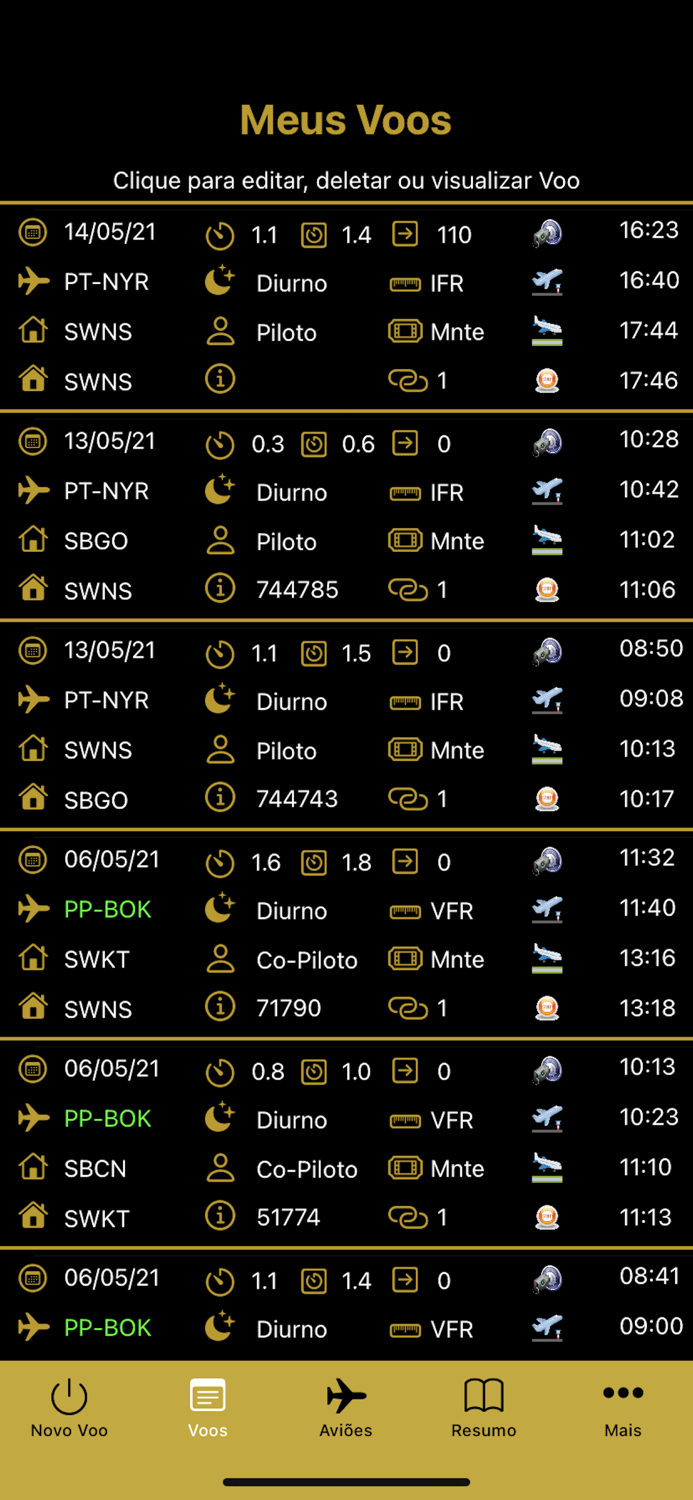
Task: Click the time 13:18
Action: pos(647,1008)
